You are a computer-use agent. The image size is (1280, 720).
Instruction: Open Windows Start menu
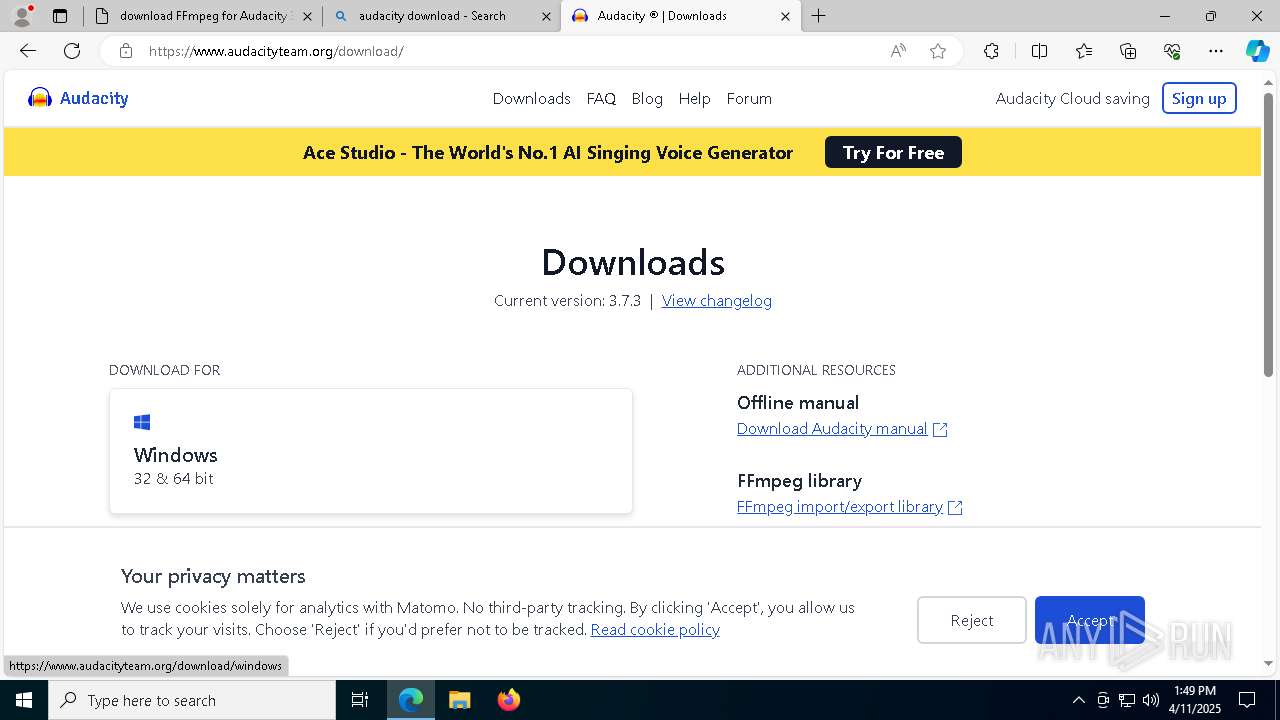(x=24, y=700)
